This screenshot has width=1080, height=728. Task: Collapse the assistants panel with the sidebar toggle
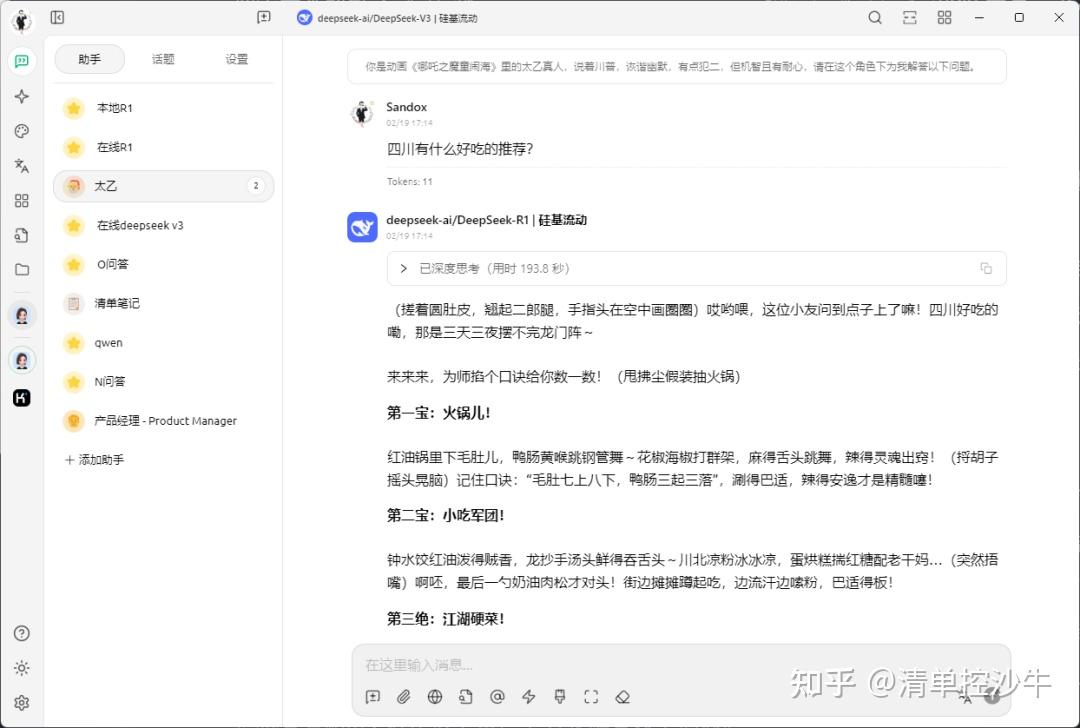(57, 17)
